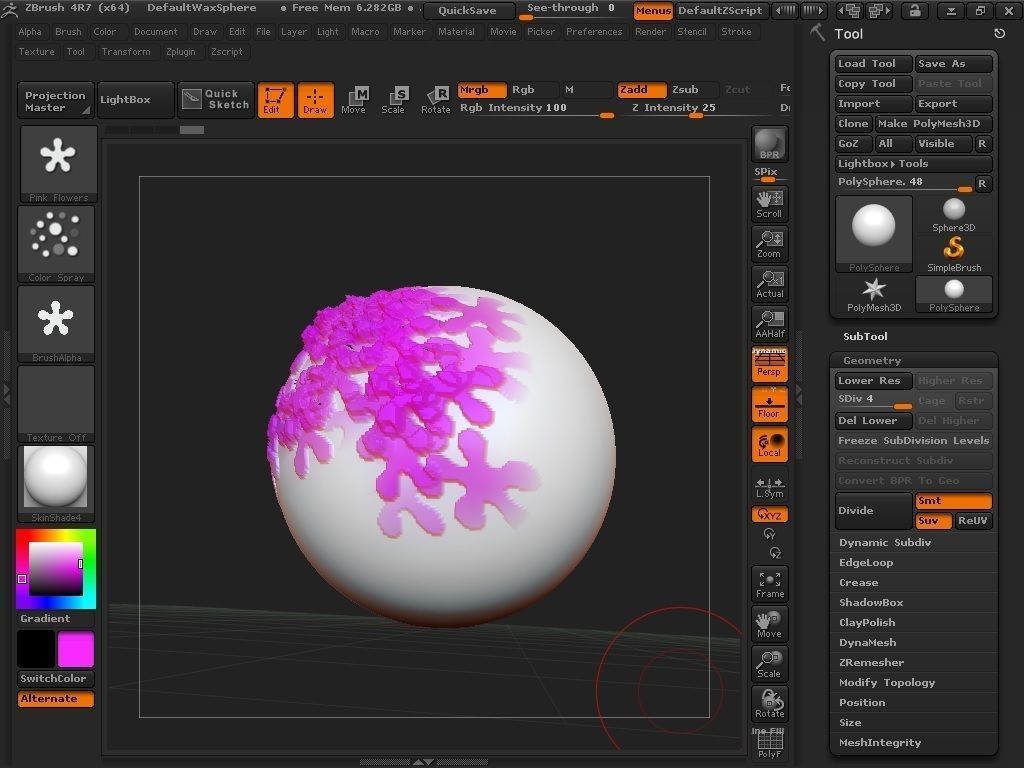Click the Divide button
The height and width of the screenshot is (768, 1024).
[x=874, y=511]
